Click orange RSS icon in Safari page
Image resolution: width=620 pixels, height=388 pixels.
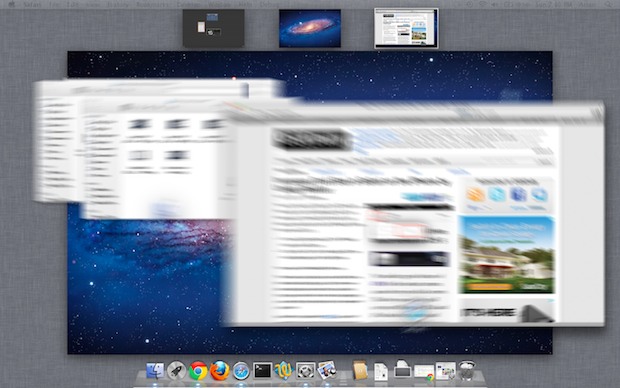(x=476, y=195)
